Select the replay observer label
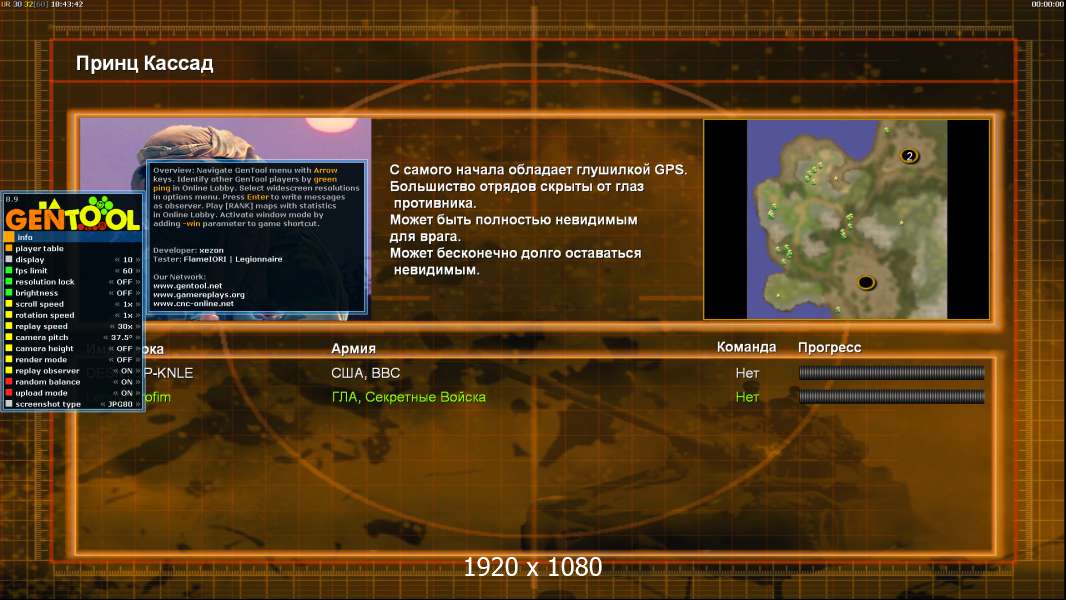The image size is (1066, 600). [47, 371]
